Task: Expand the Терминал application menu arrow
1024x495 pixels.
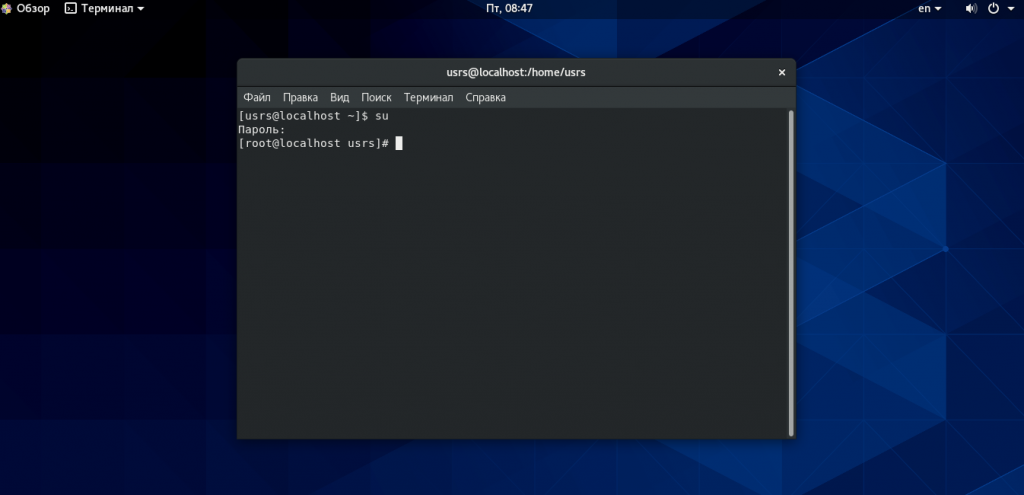Action: click(x=141, y=9)
